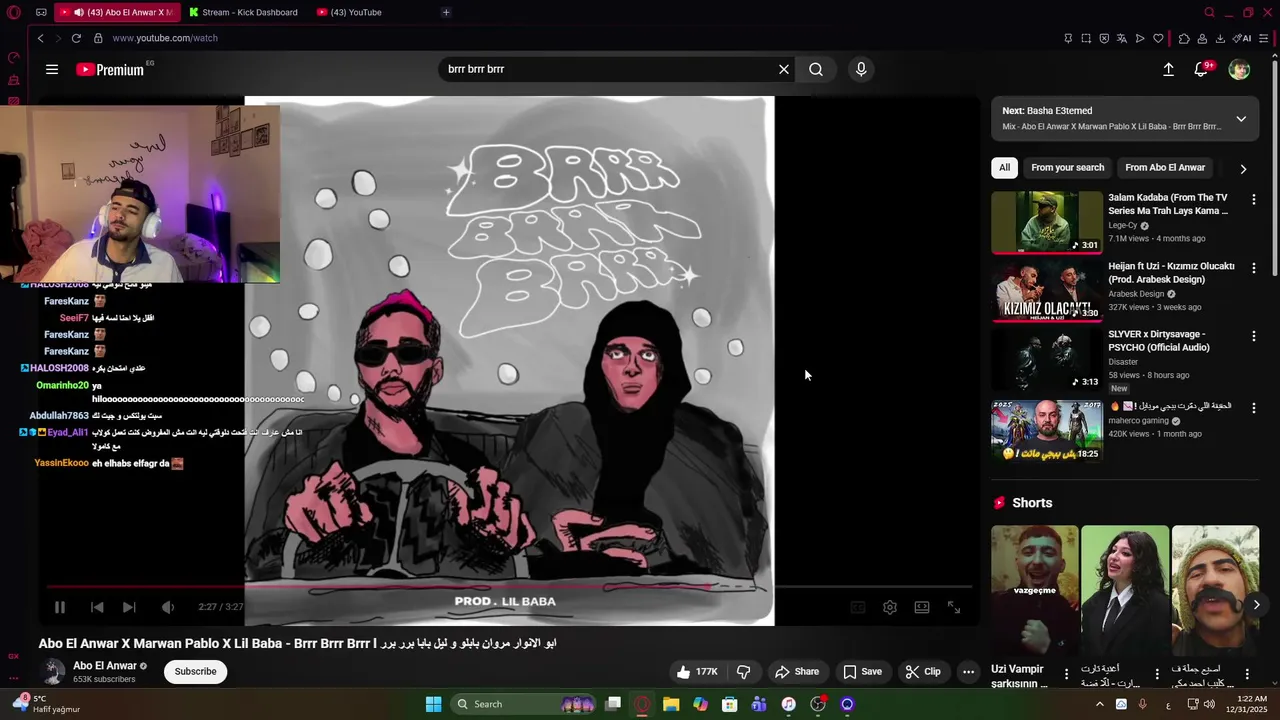Submit search with magnifier button
This screenshot has height=720, width=1280.
(x=816, y=69)
